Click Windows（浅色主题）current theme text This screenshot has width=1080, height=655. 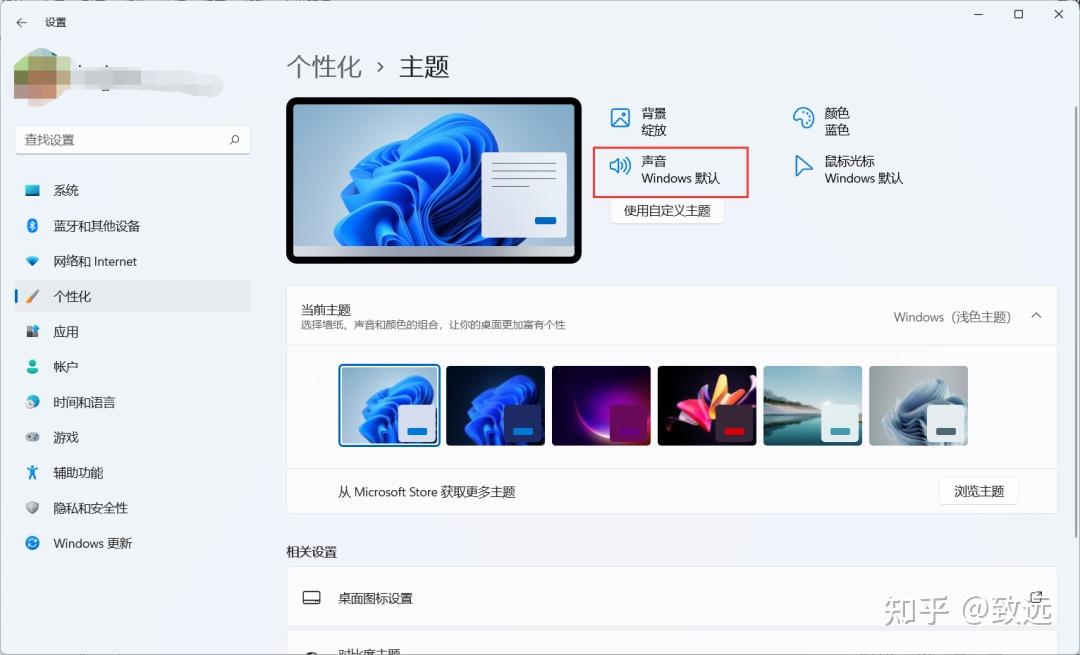(x=952, y=317)
